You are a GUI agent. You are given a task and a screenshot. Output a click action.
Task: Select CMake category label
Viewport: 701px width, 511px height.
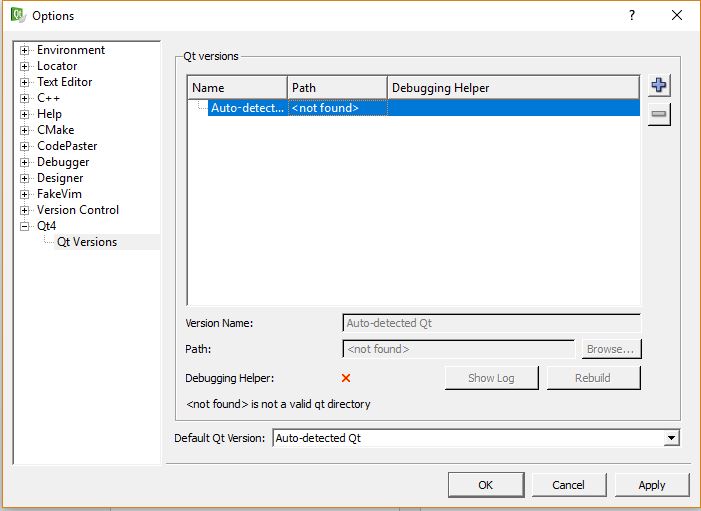(x=56, y=130)
